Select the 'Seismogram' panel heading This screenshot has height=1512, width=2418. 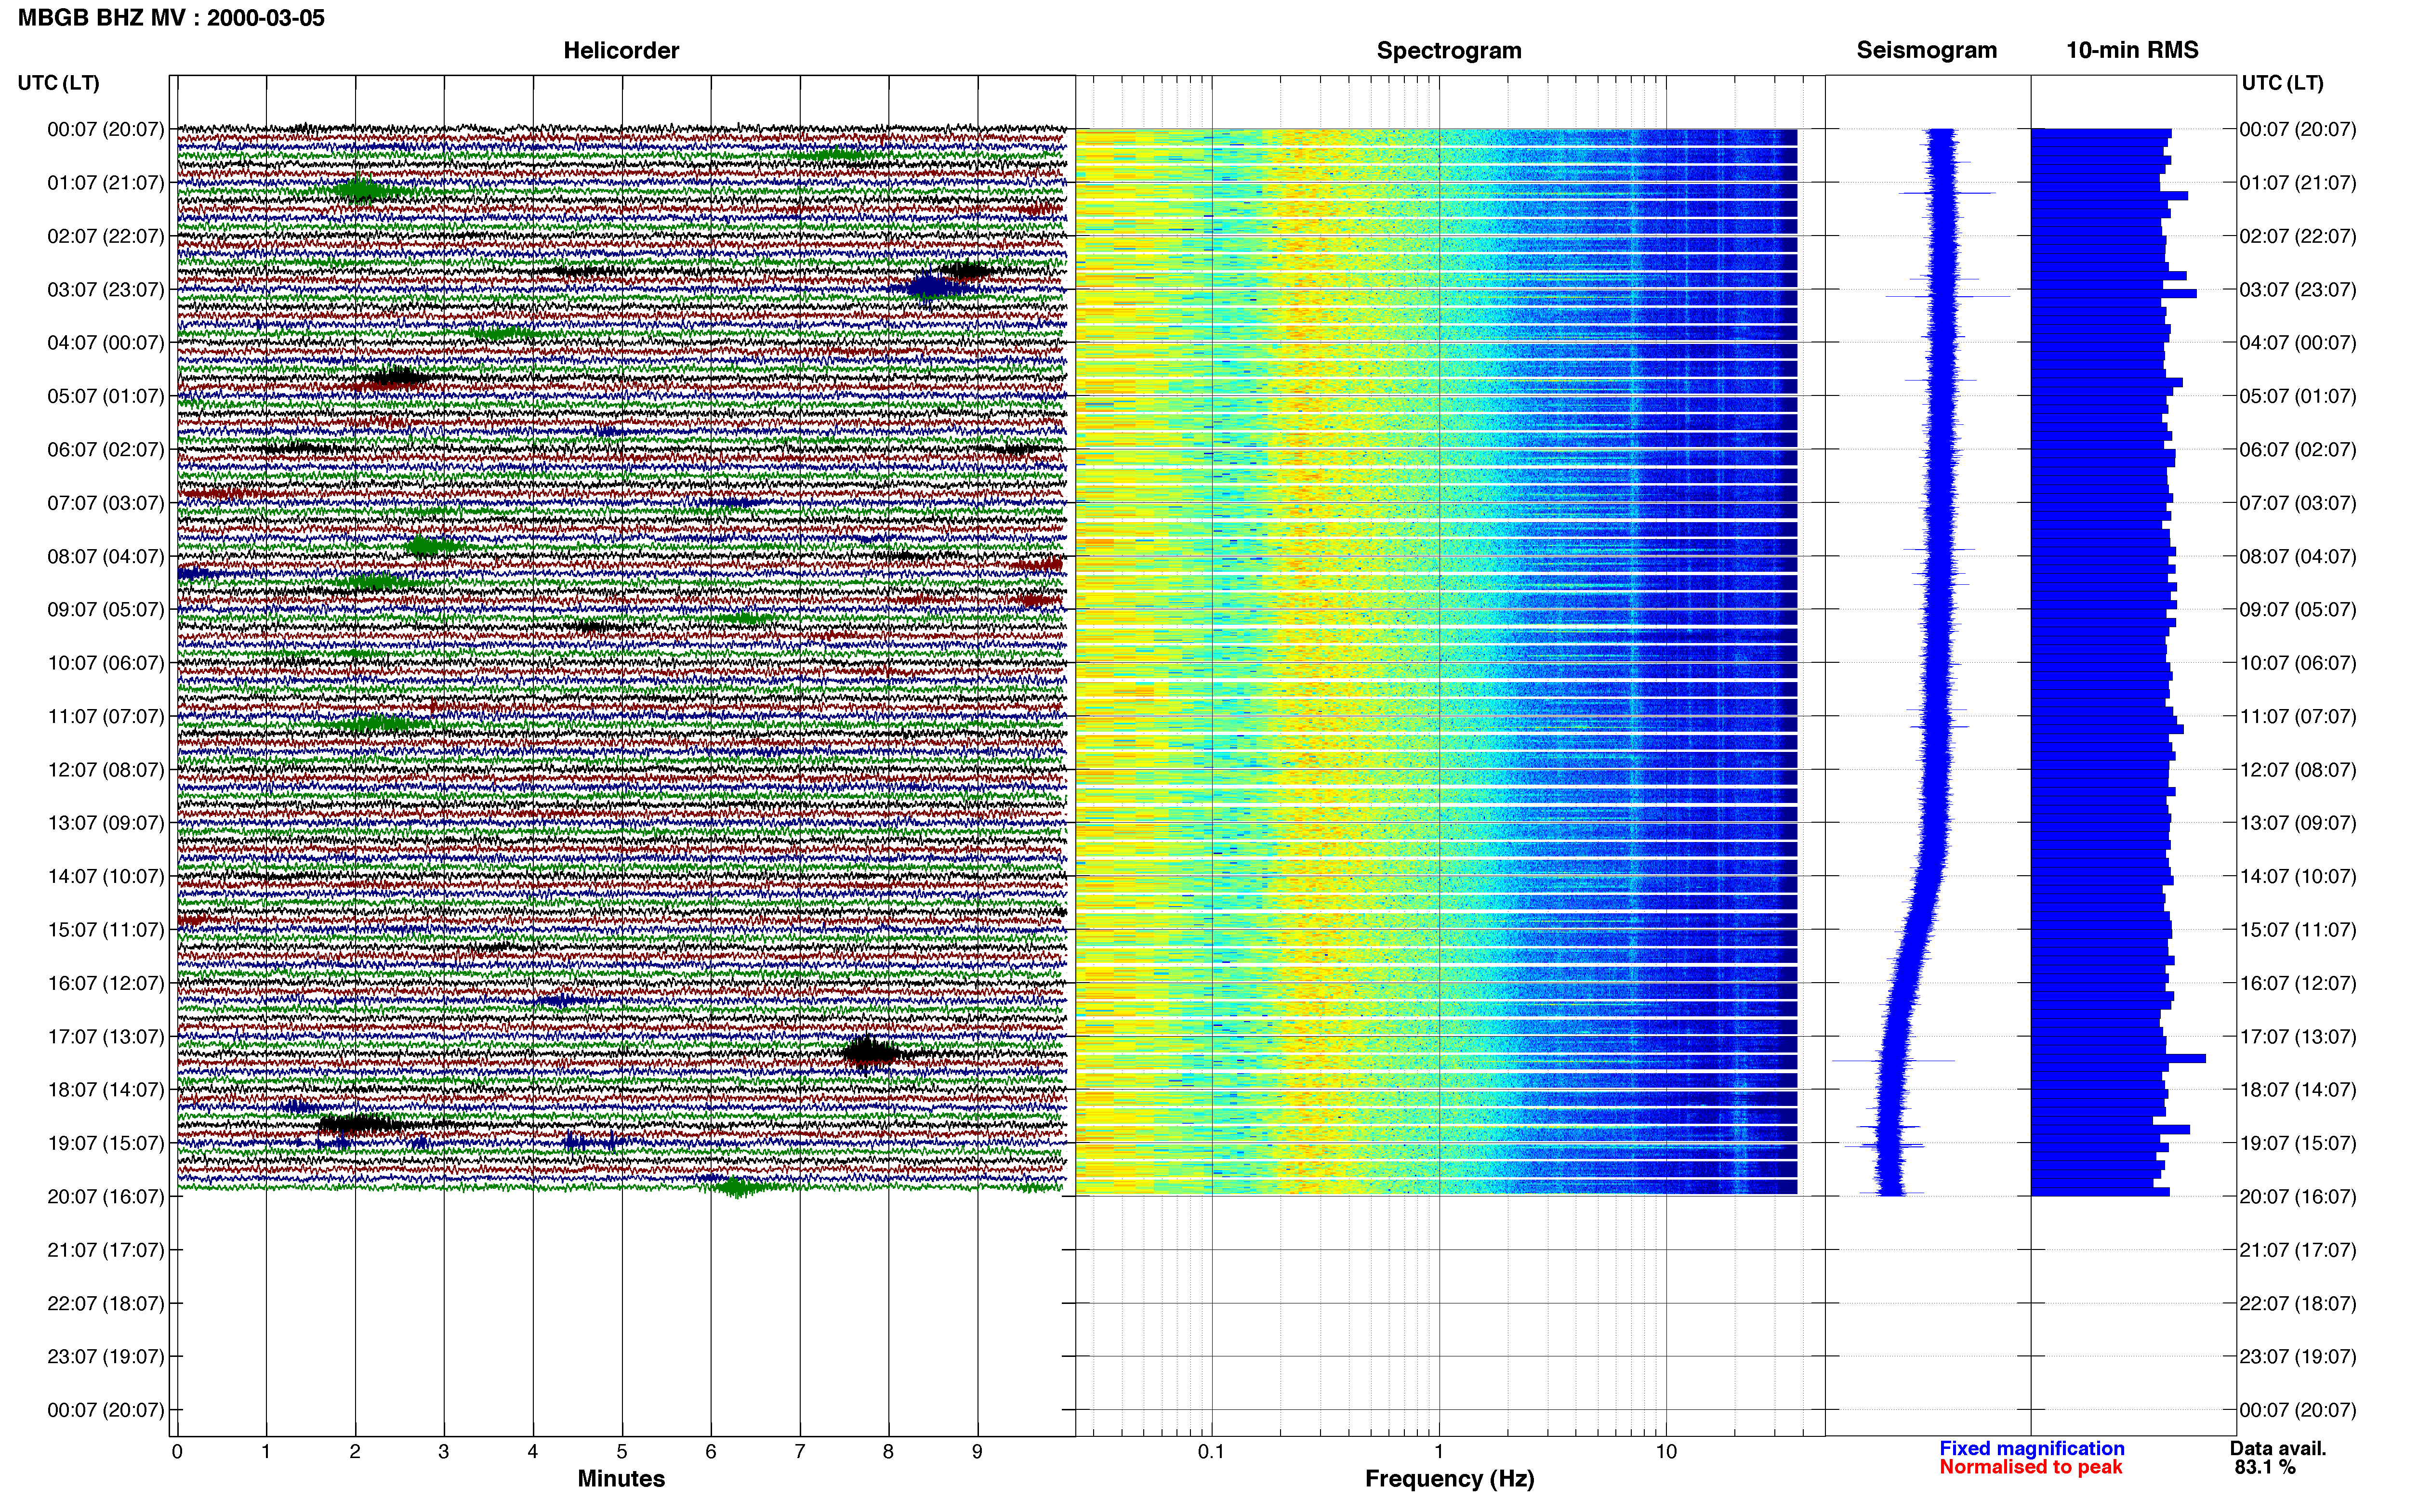1926,50
